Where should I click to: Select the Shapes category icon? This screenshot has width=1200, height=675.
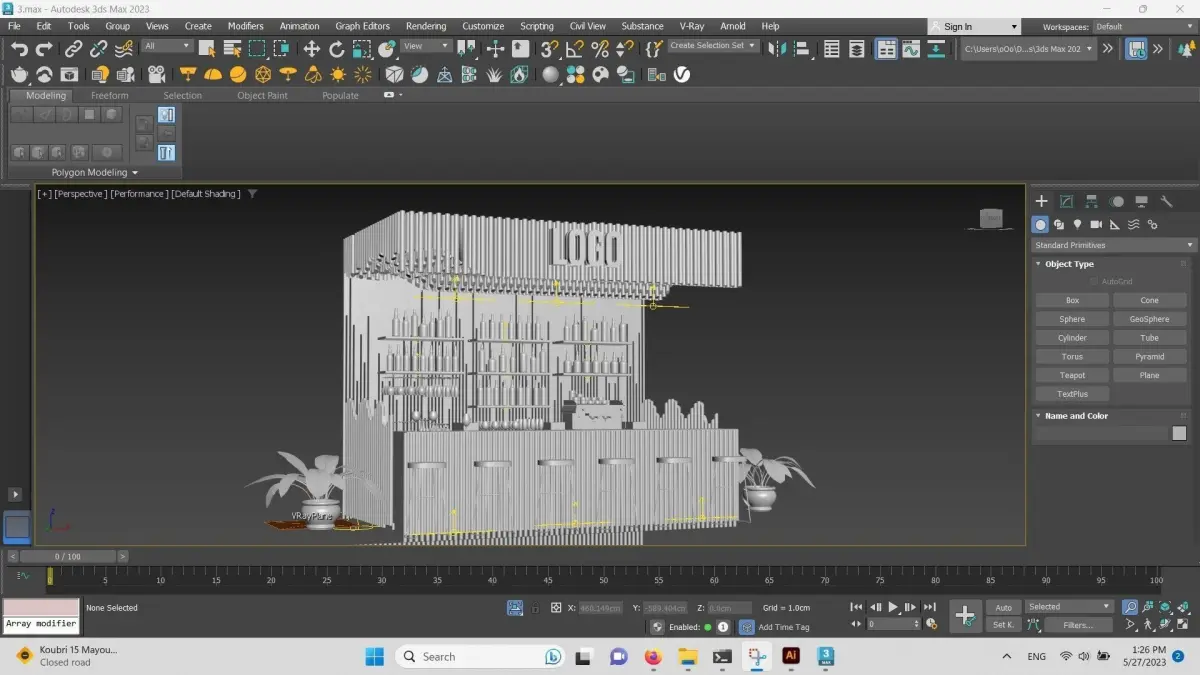click(1059, 225)
